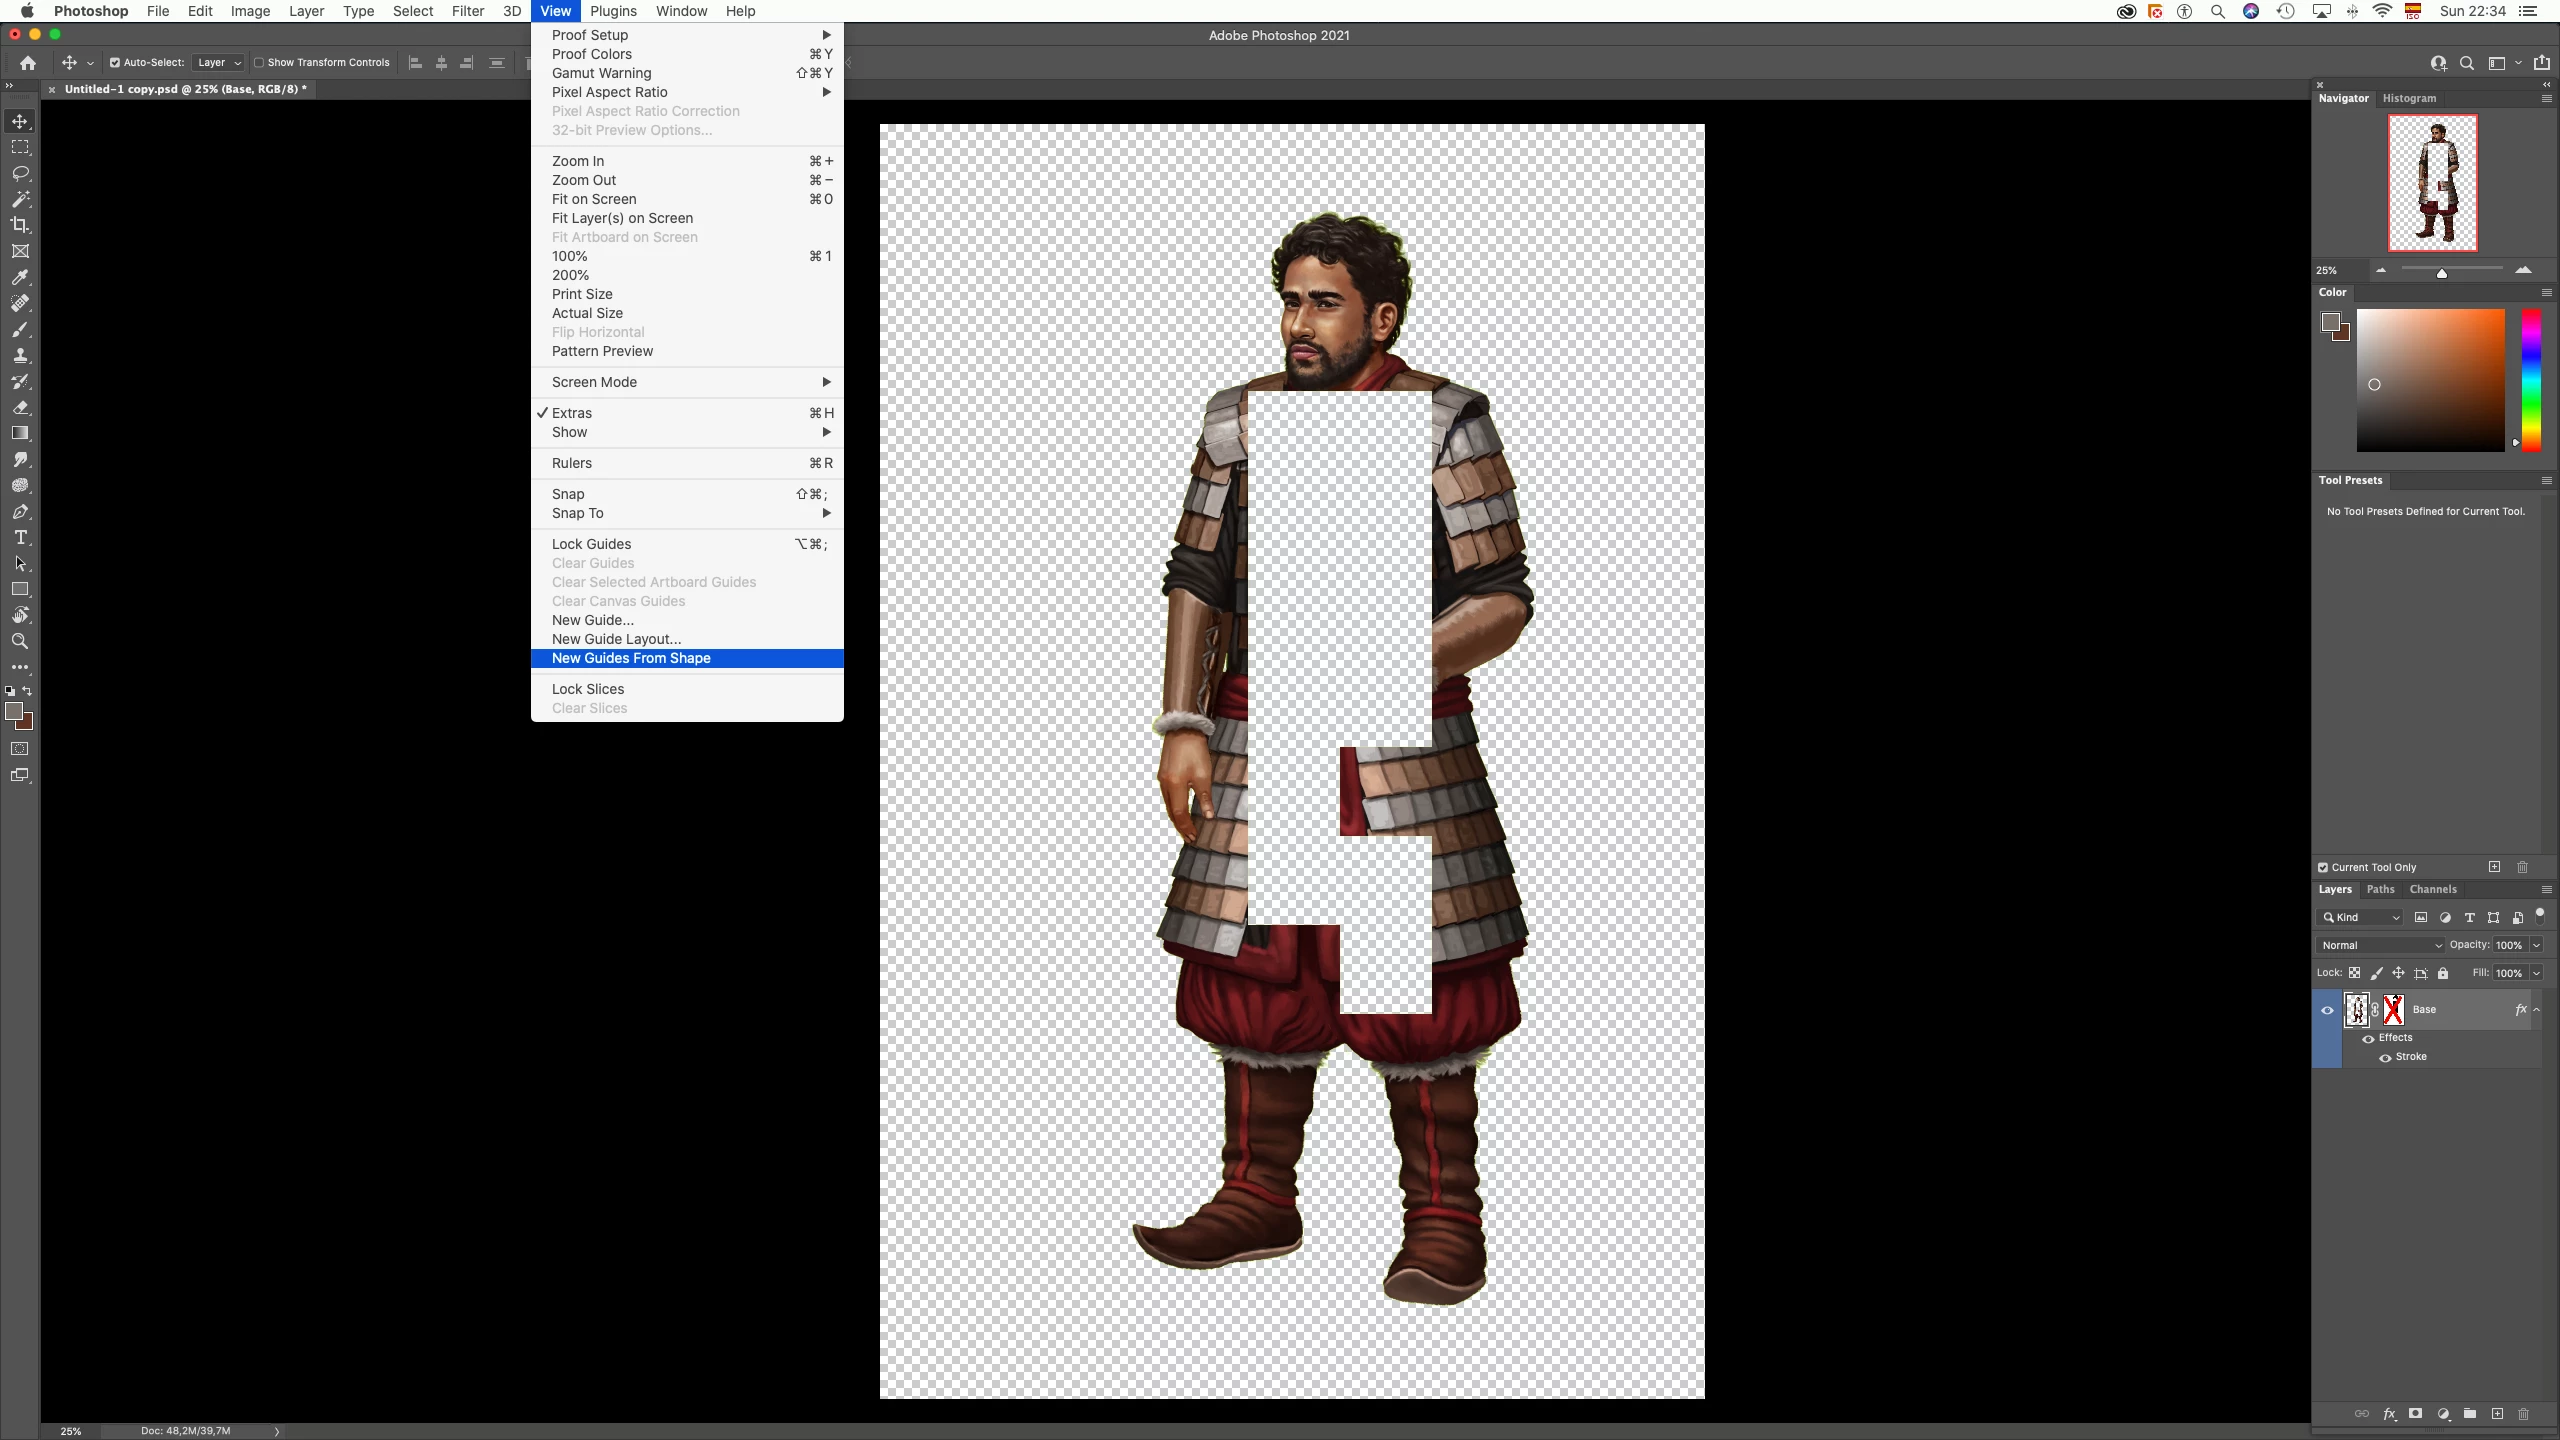Select the Zoom tool in toolbar
Viewport: 2560px width, 1440px height.
point(20,641)
